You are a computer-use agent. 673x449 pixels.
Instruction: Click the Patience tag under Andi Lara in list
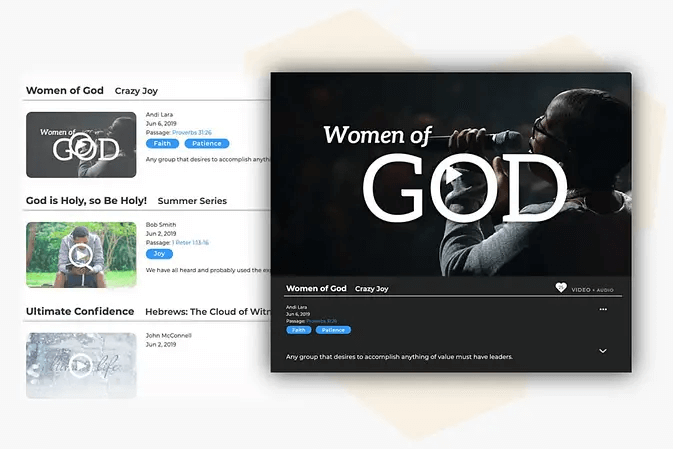[x=207, y=143]
